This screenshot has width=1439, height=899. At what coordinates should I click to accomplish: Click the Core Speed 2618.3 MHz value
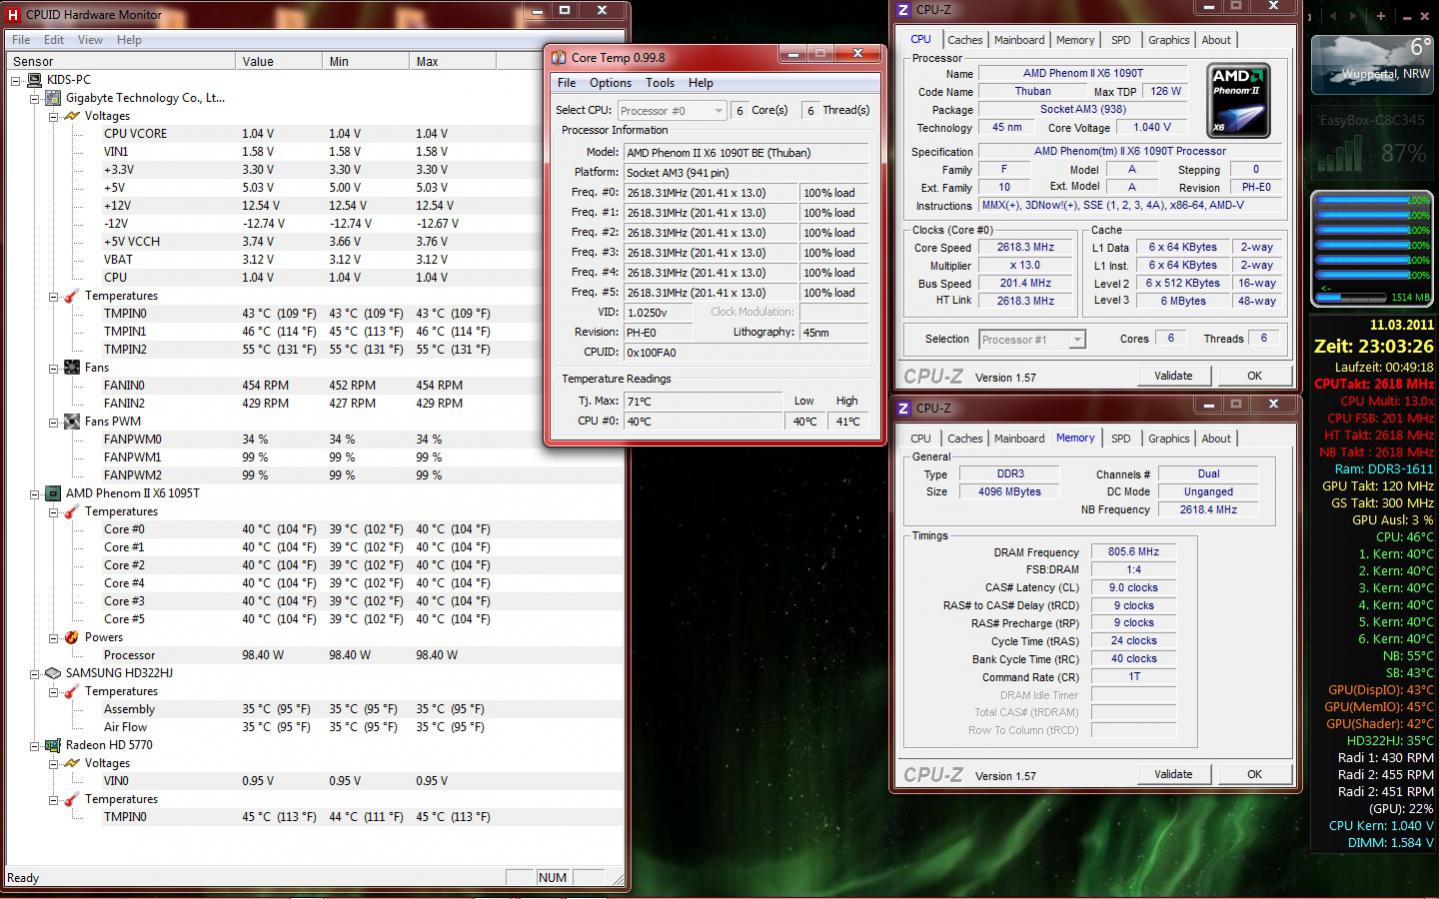1025,247
